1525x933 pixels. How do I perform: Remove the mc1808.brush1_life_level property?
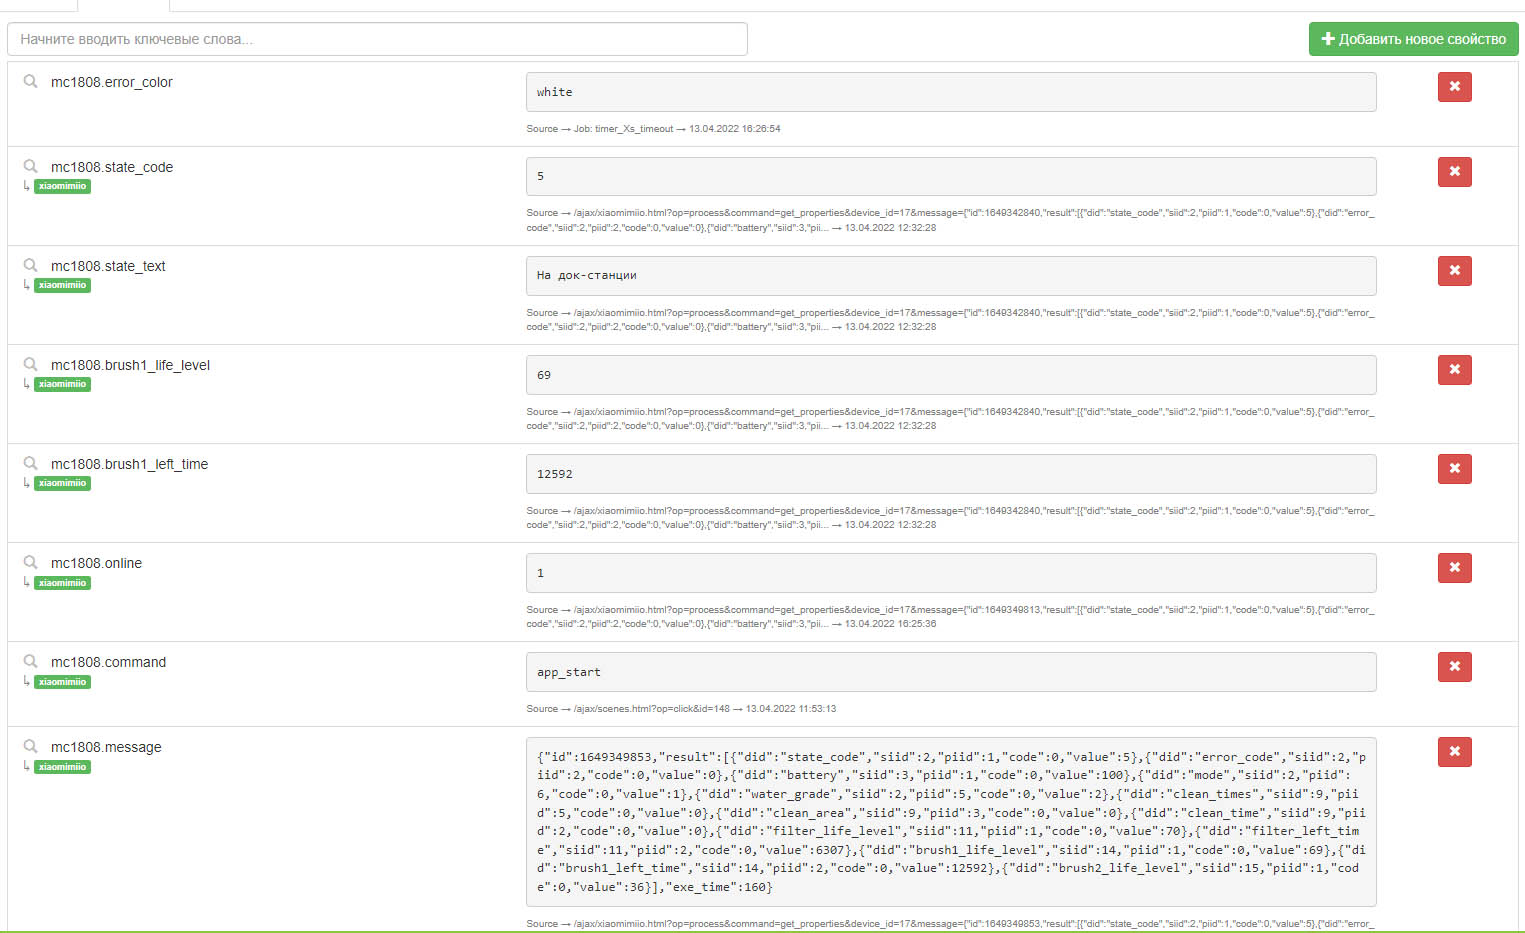pyautogui.click(x=1454, y=370)
